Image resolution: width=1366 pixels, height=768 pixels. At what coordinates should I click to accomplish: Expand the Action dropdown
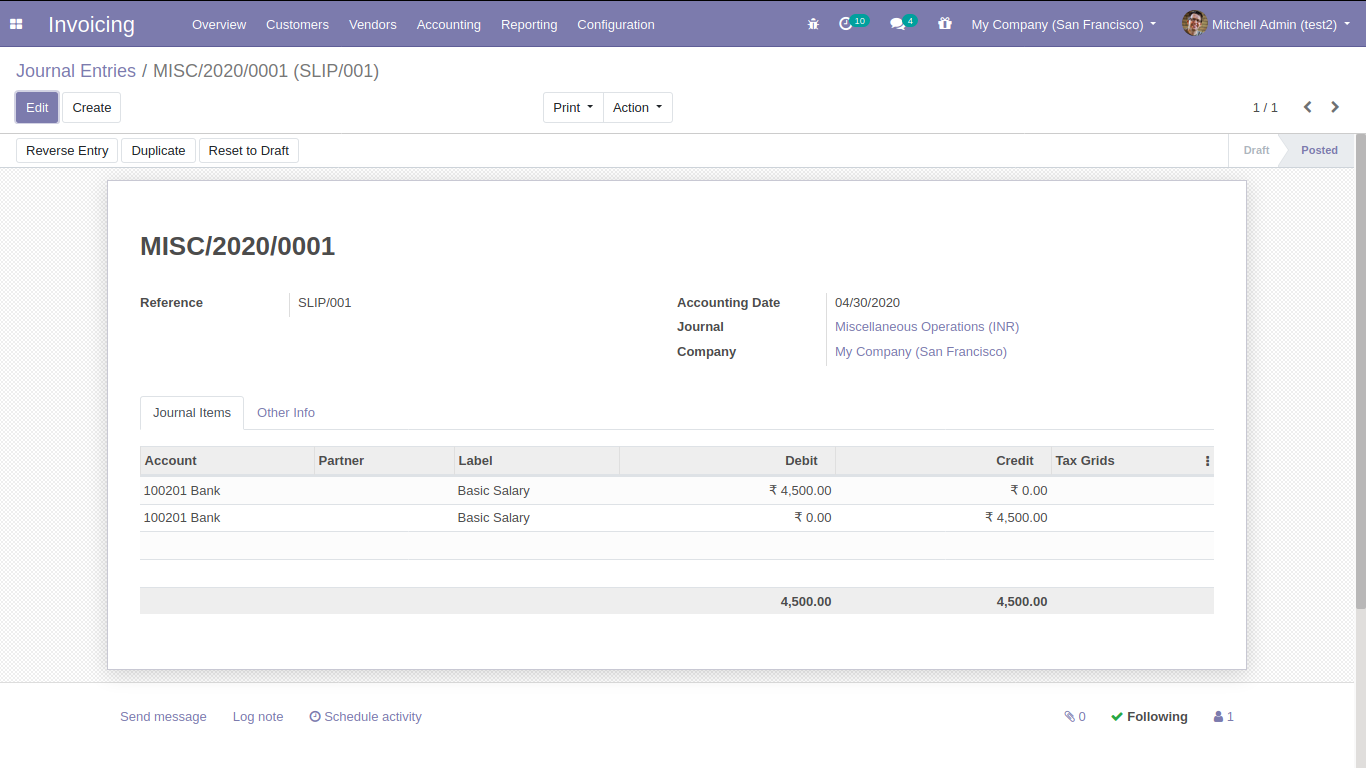[637, 108]
